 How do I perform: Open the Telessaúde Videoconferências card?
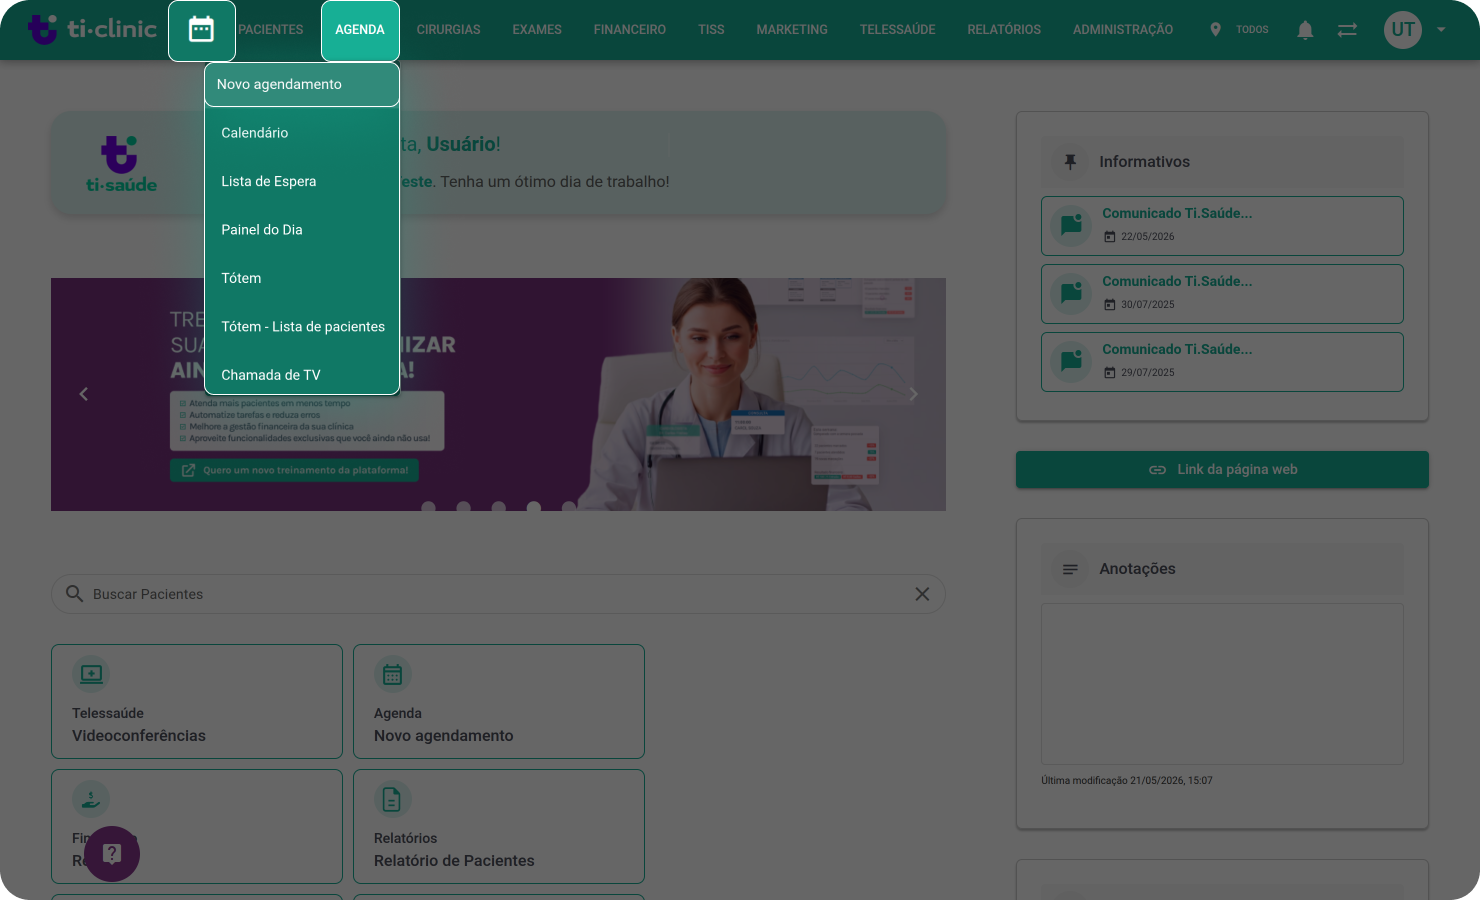tap(197, 701)
